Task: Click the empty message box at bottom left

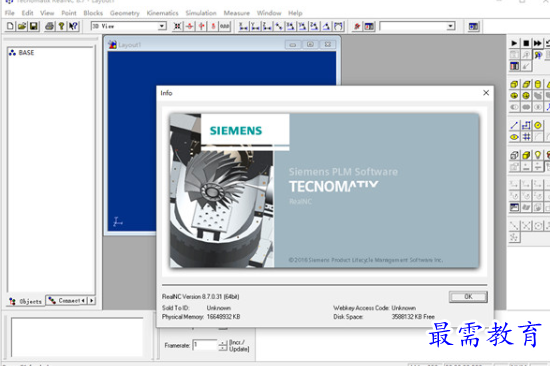Action: tap(77, 337)
